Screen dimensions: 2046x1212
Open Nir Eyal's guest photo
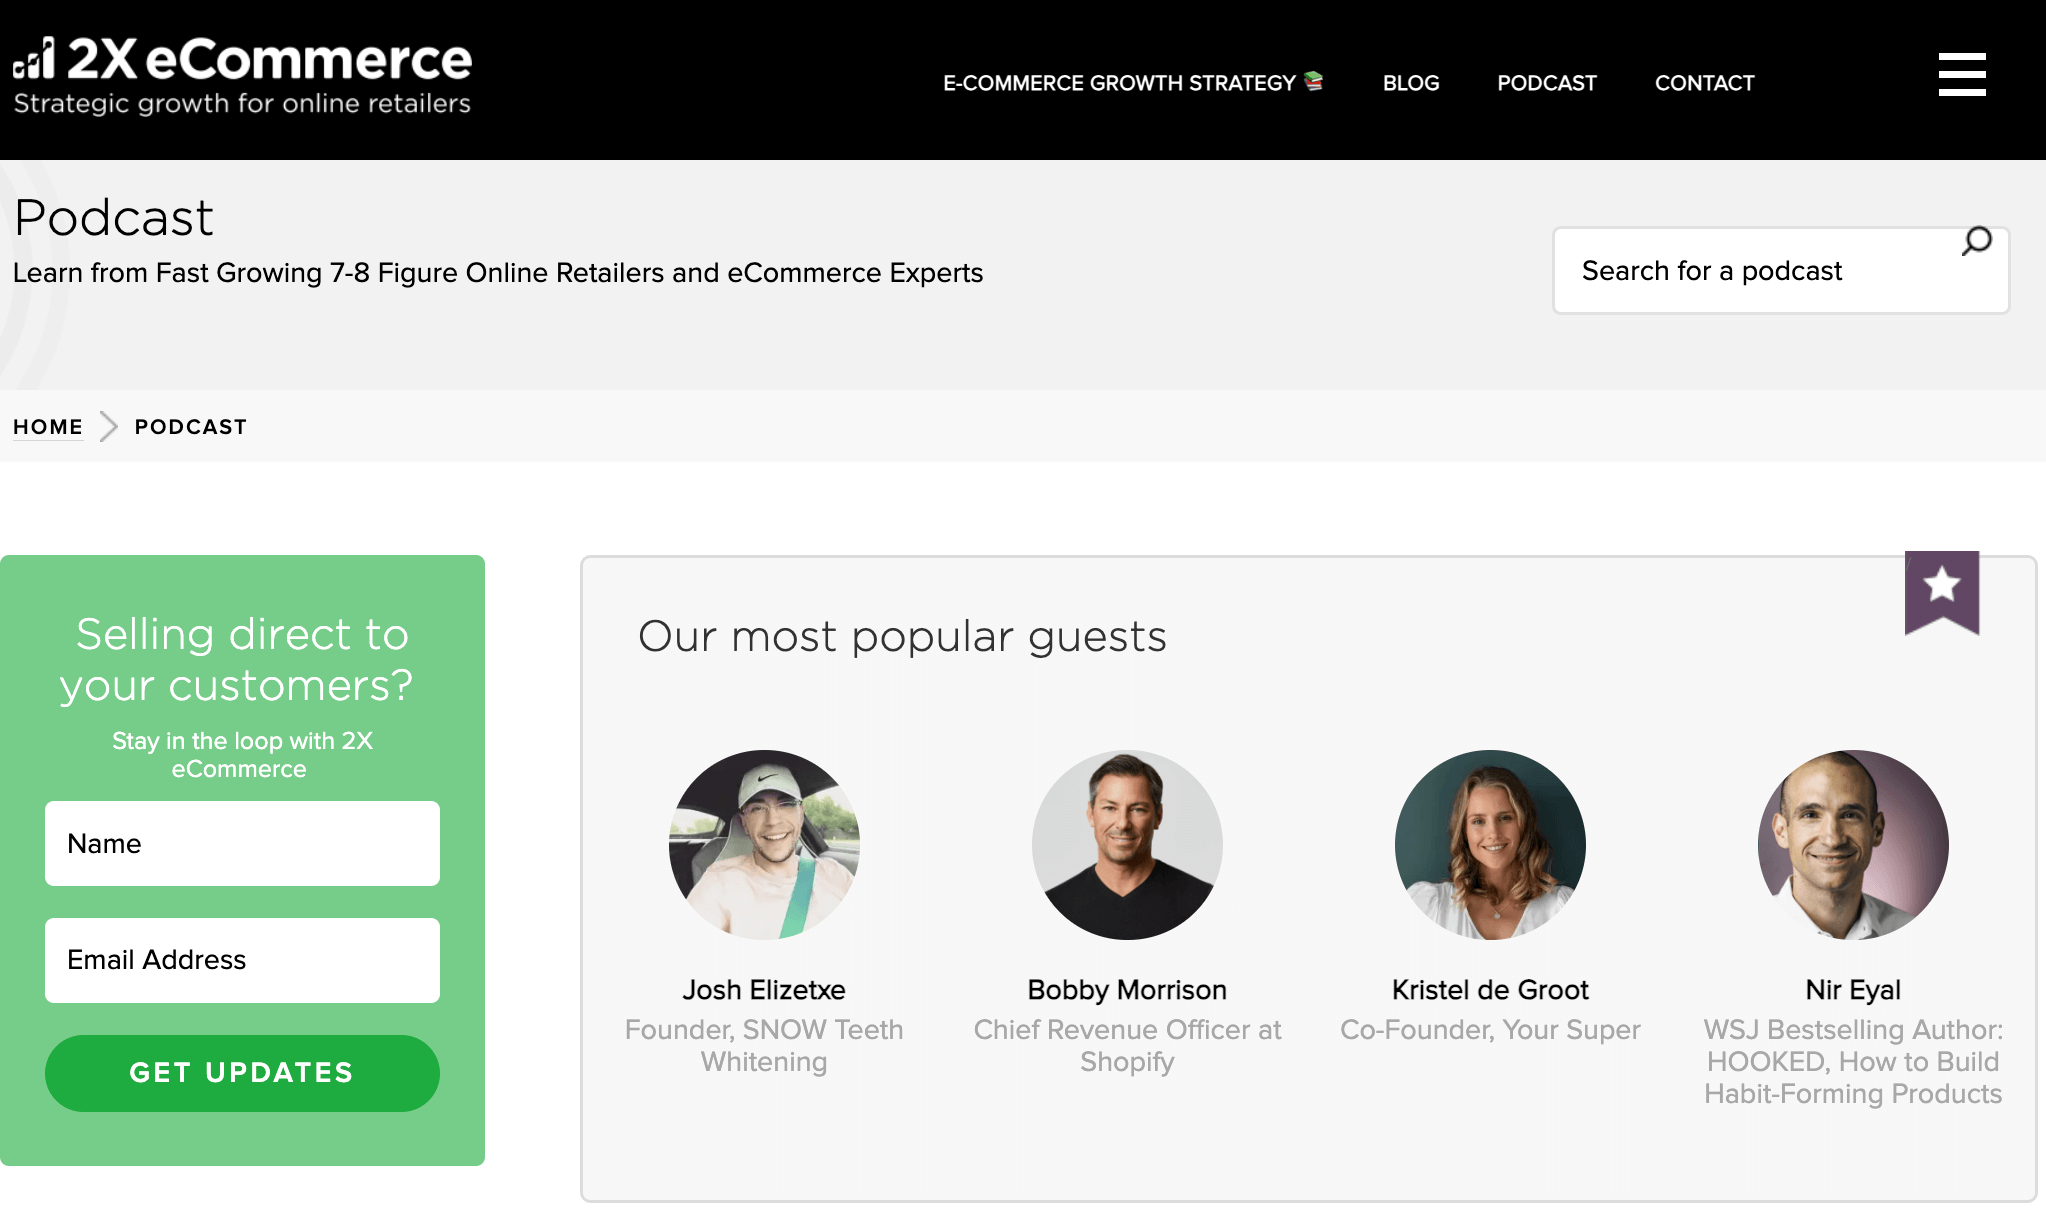[x=1853, y=845]
